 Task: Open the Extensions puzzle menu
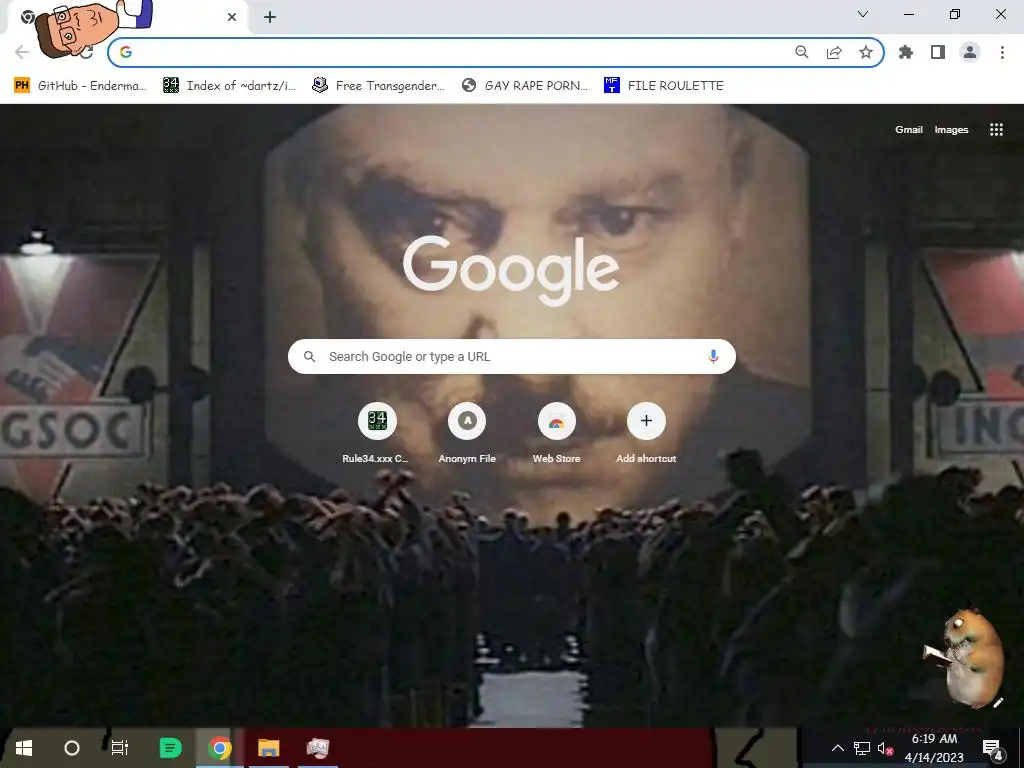906,52
